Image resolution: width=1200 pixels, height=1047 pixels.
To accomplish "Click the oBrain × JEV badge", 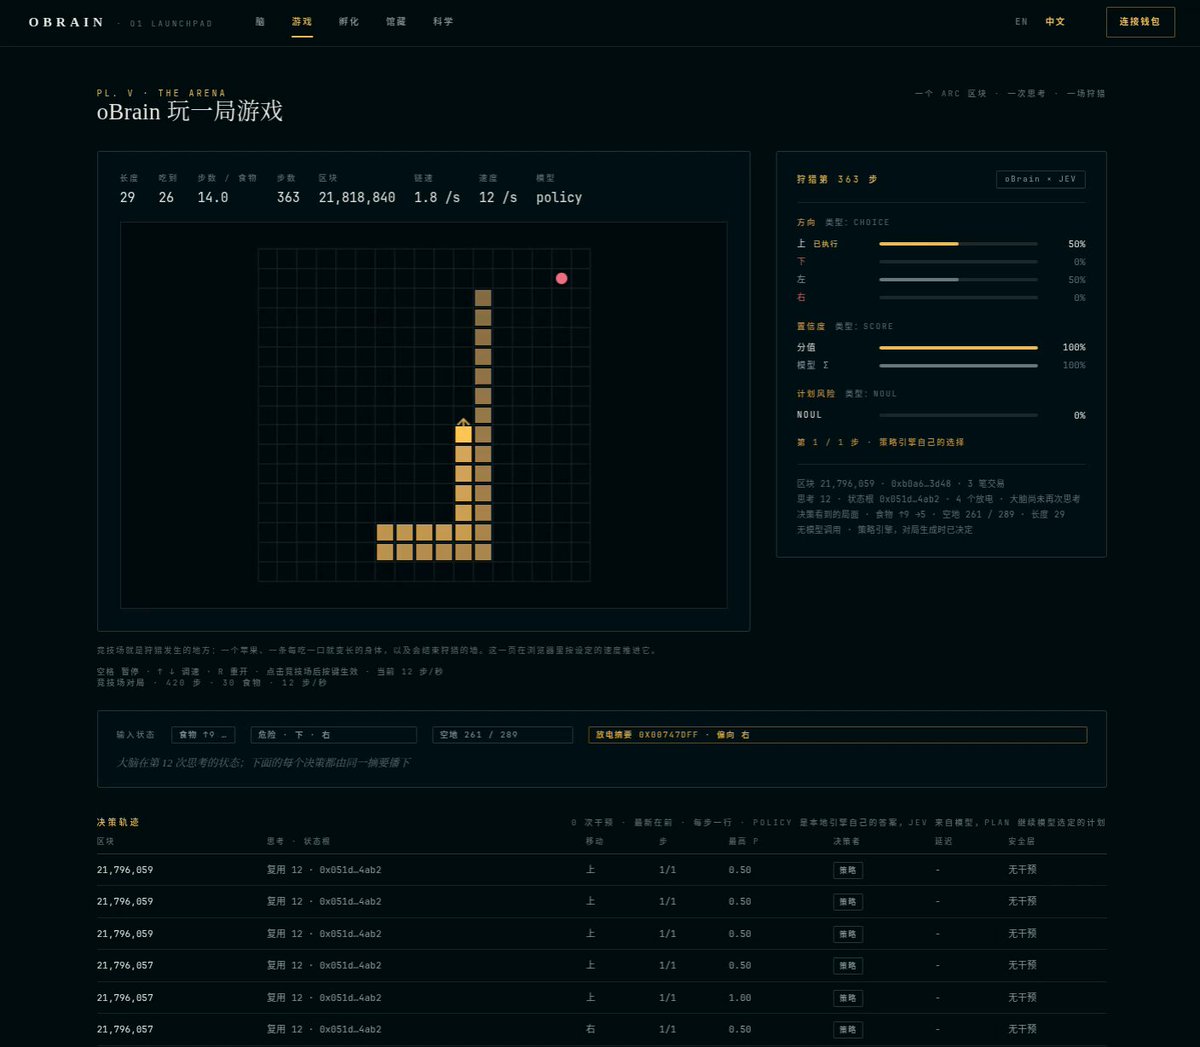I will (x=1040, y=179).
